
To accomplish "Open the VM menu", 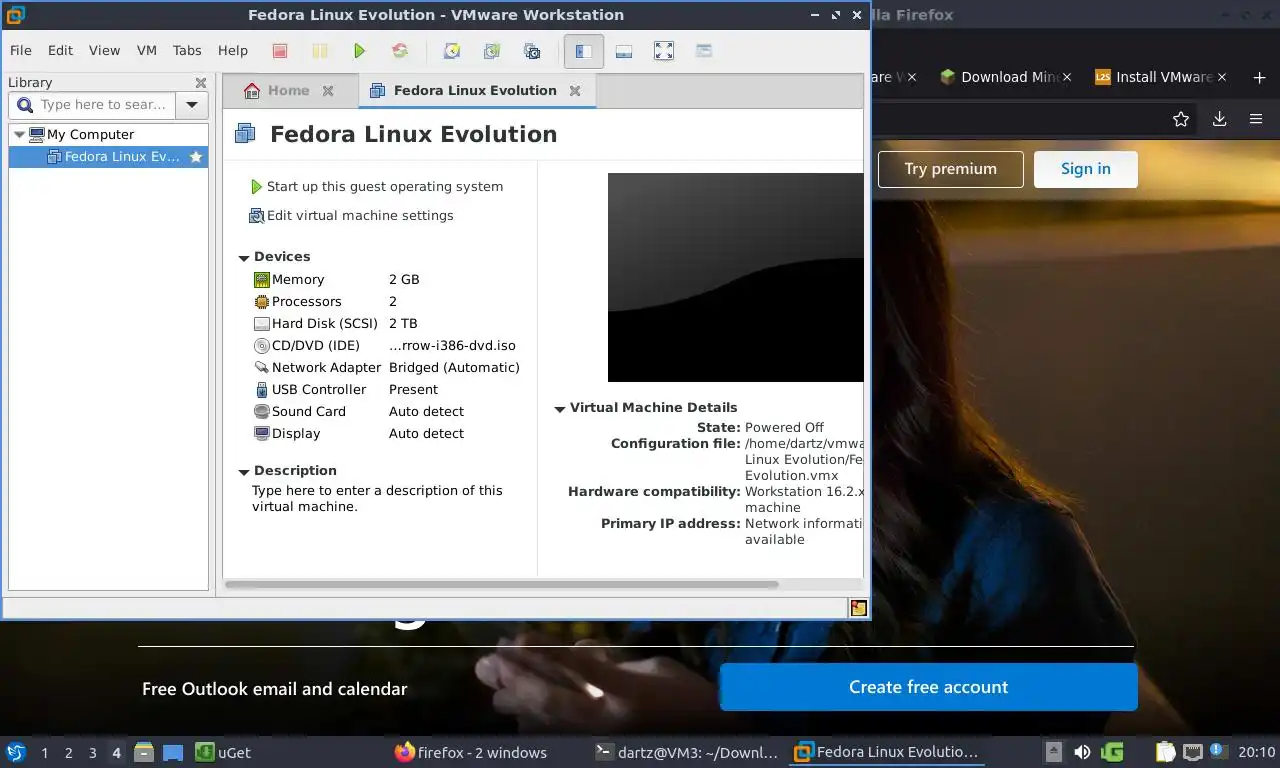I will click(146, 50).
